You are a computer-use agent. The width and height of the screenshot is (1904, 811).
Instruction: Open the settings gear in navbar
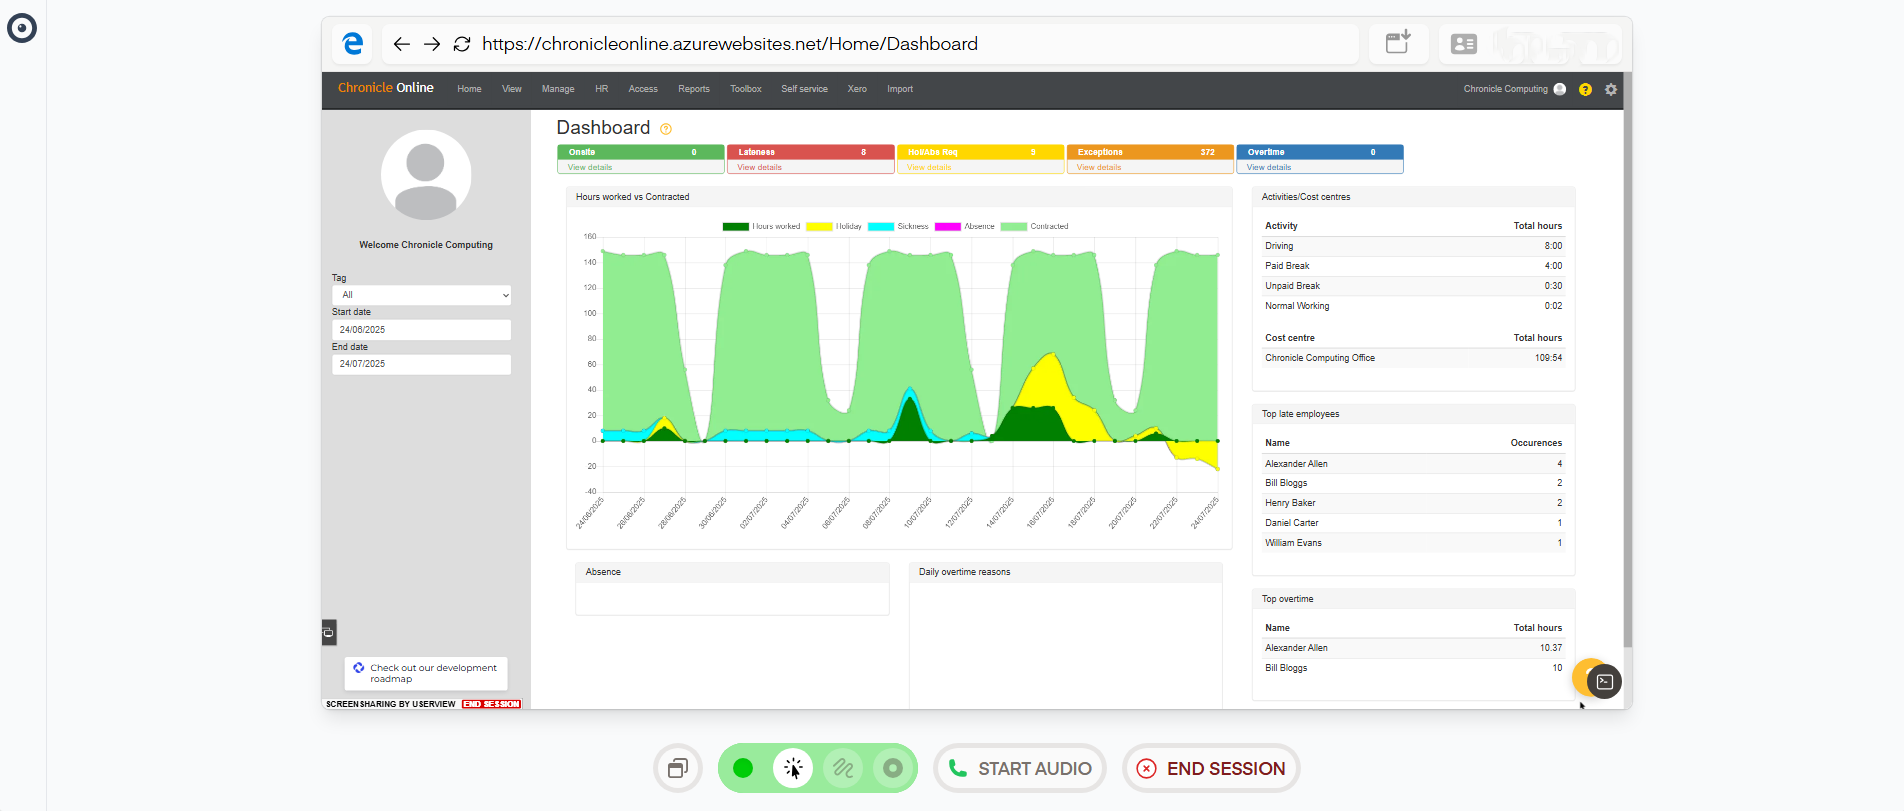[x=1611, y=89]
